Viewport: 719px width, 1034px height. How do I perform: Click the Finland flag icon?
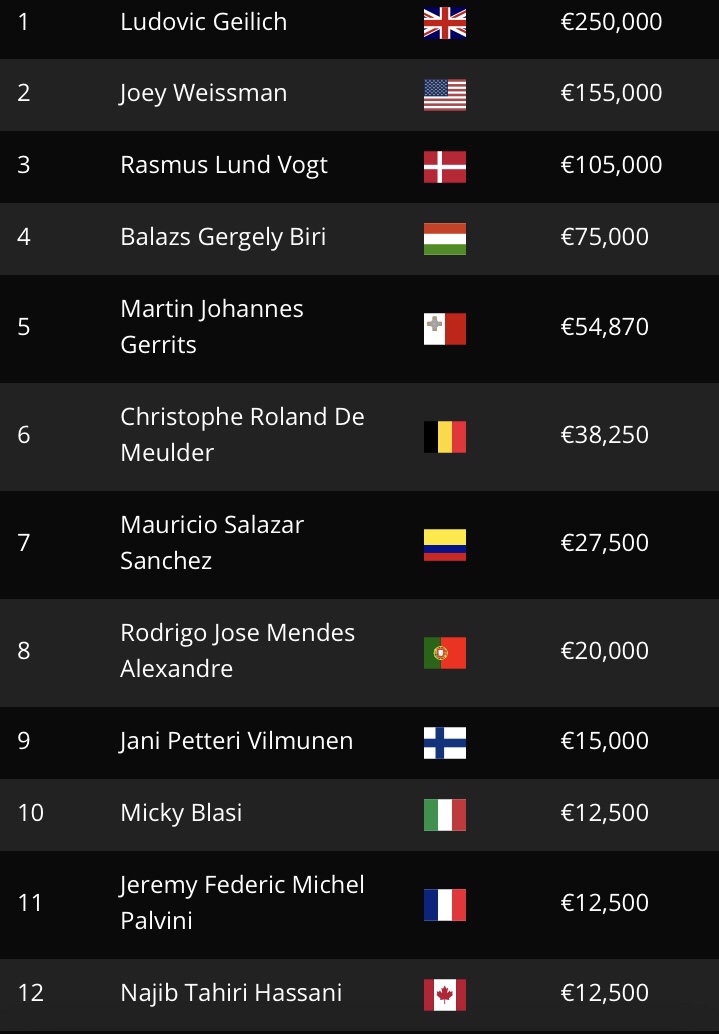tap(445, 742)
